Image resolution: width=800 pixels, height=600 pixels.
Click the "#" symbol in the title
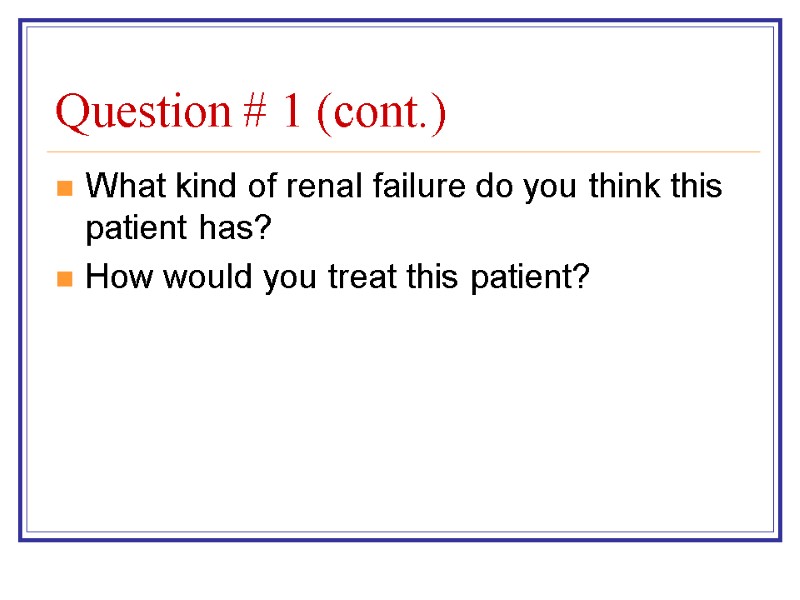[x=254, y=113]
